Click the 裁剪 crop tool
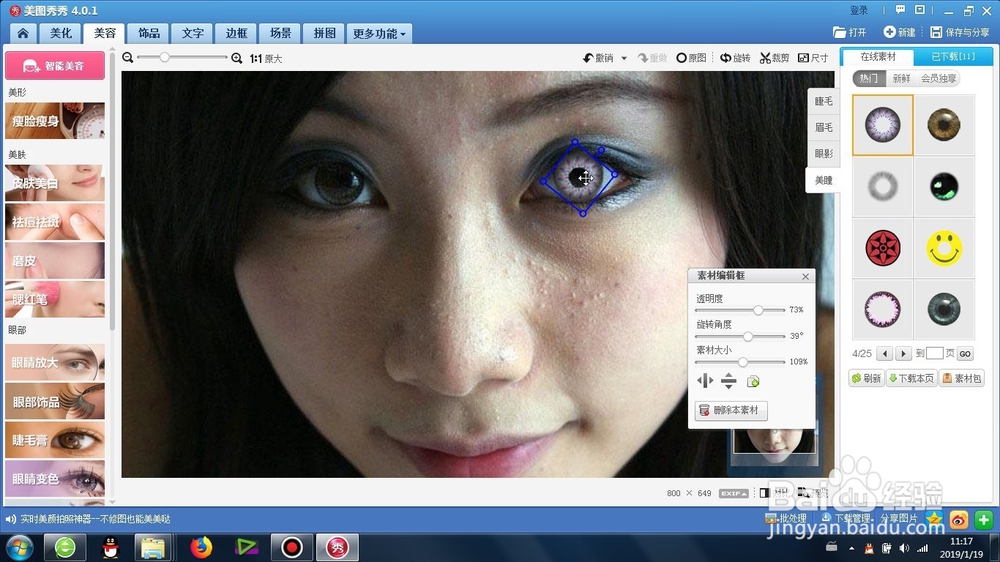Image resolution: width=1000 pixels, height=562 pixels. pyautogui.click(x=774, y=58)
